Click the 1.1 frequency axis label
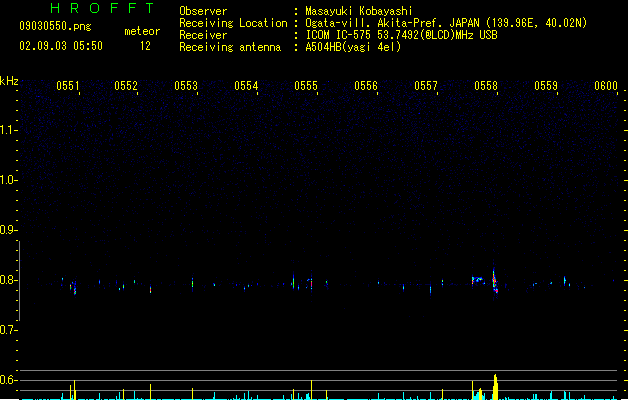Image resolution: width=629 pixels, height=400 pixels. pos(8,130)
